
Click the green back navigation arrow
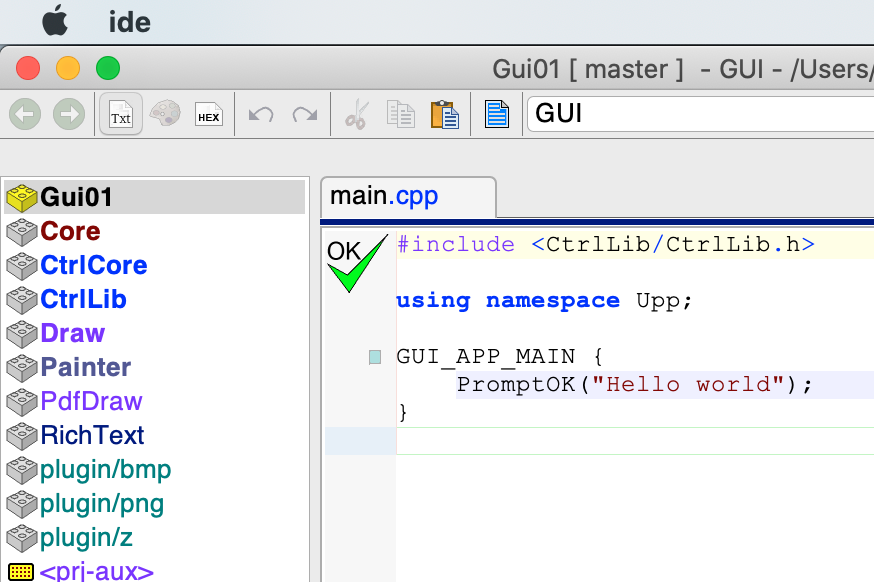25,115
